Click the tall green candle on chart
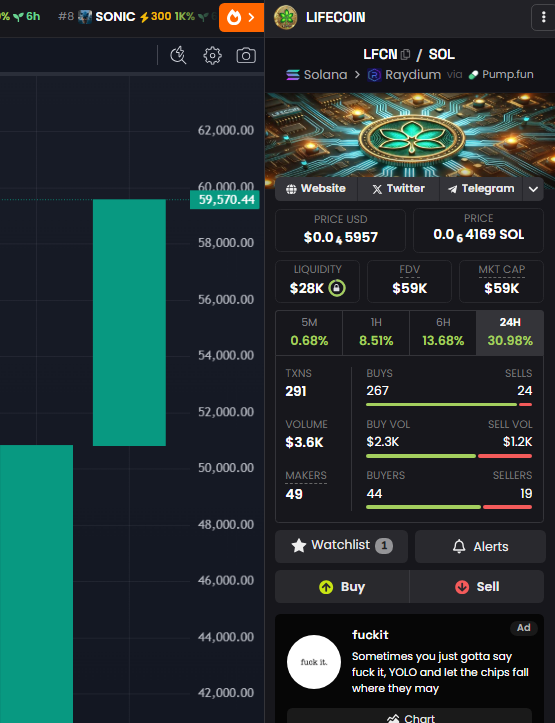 click(129, 322)
